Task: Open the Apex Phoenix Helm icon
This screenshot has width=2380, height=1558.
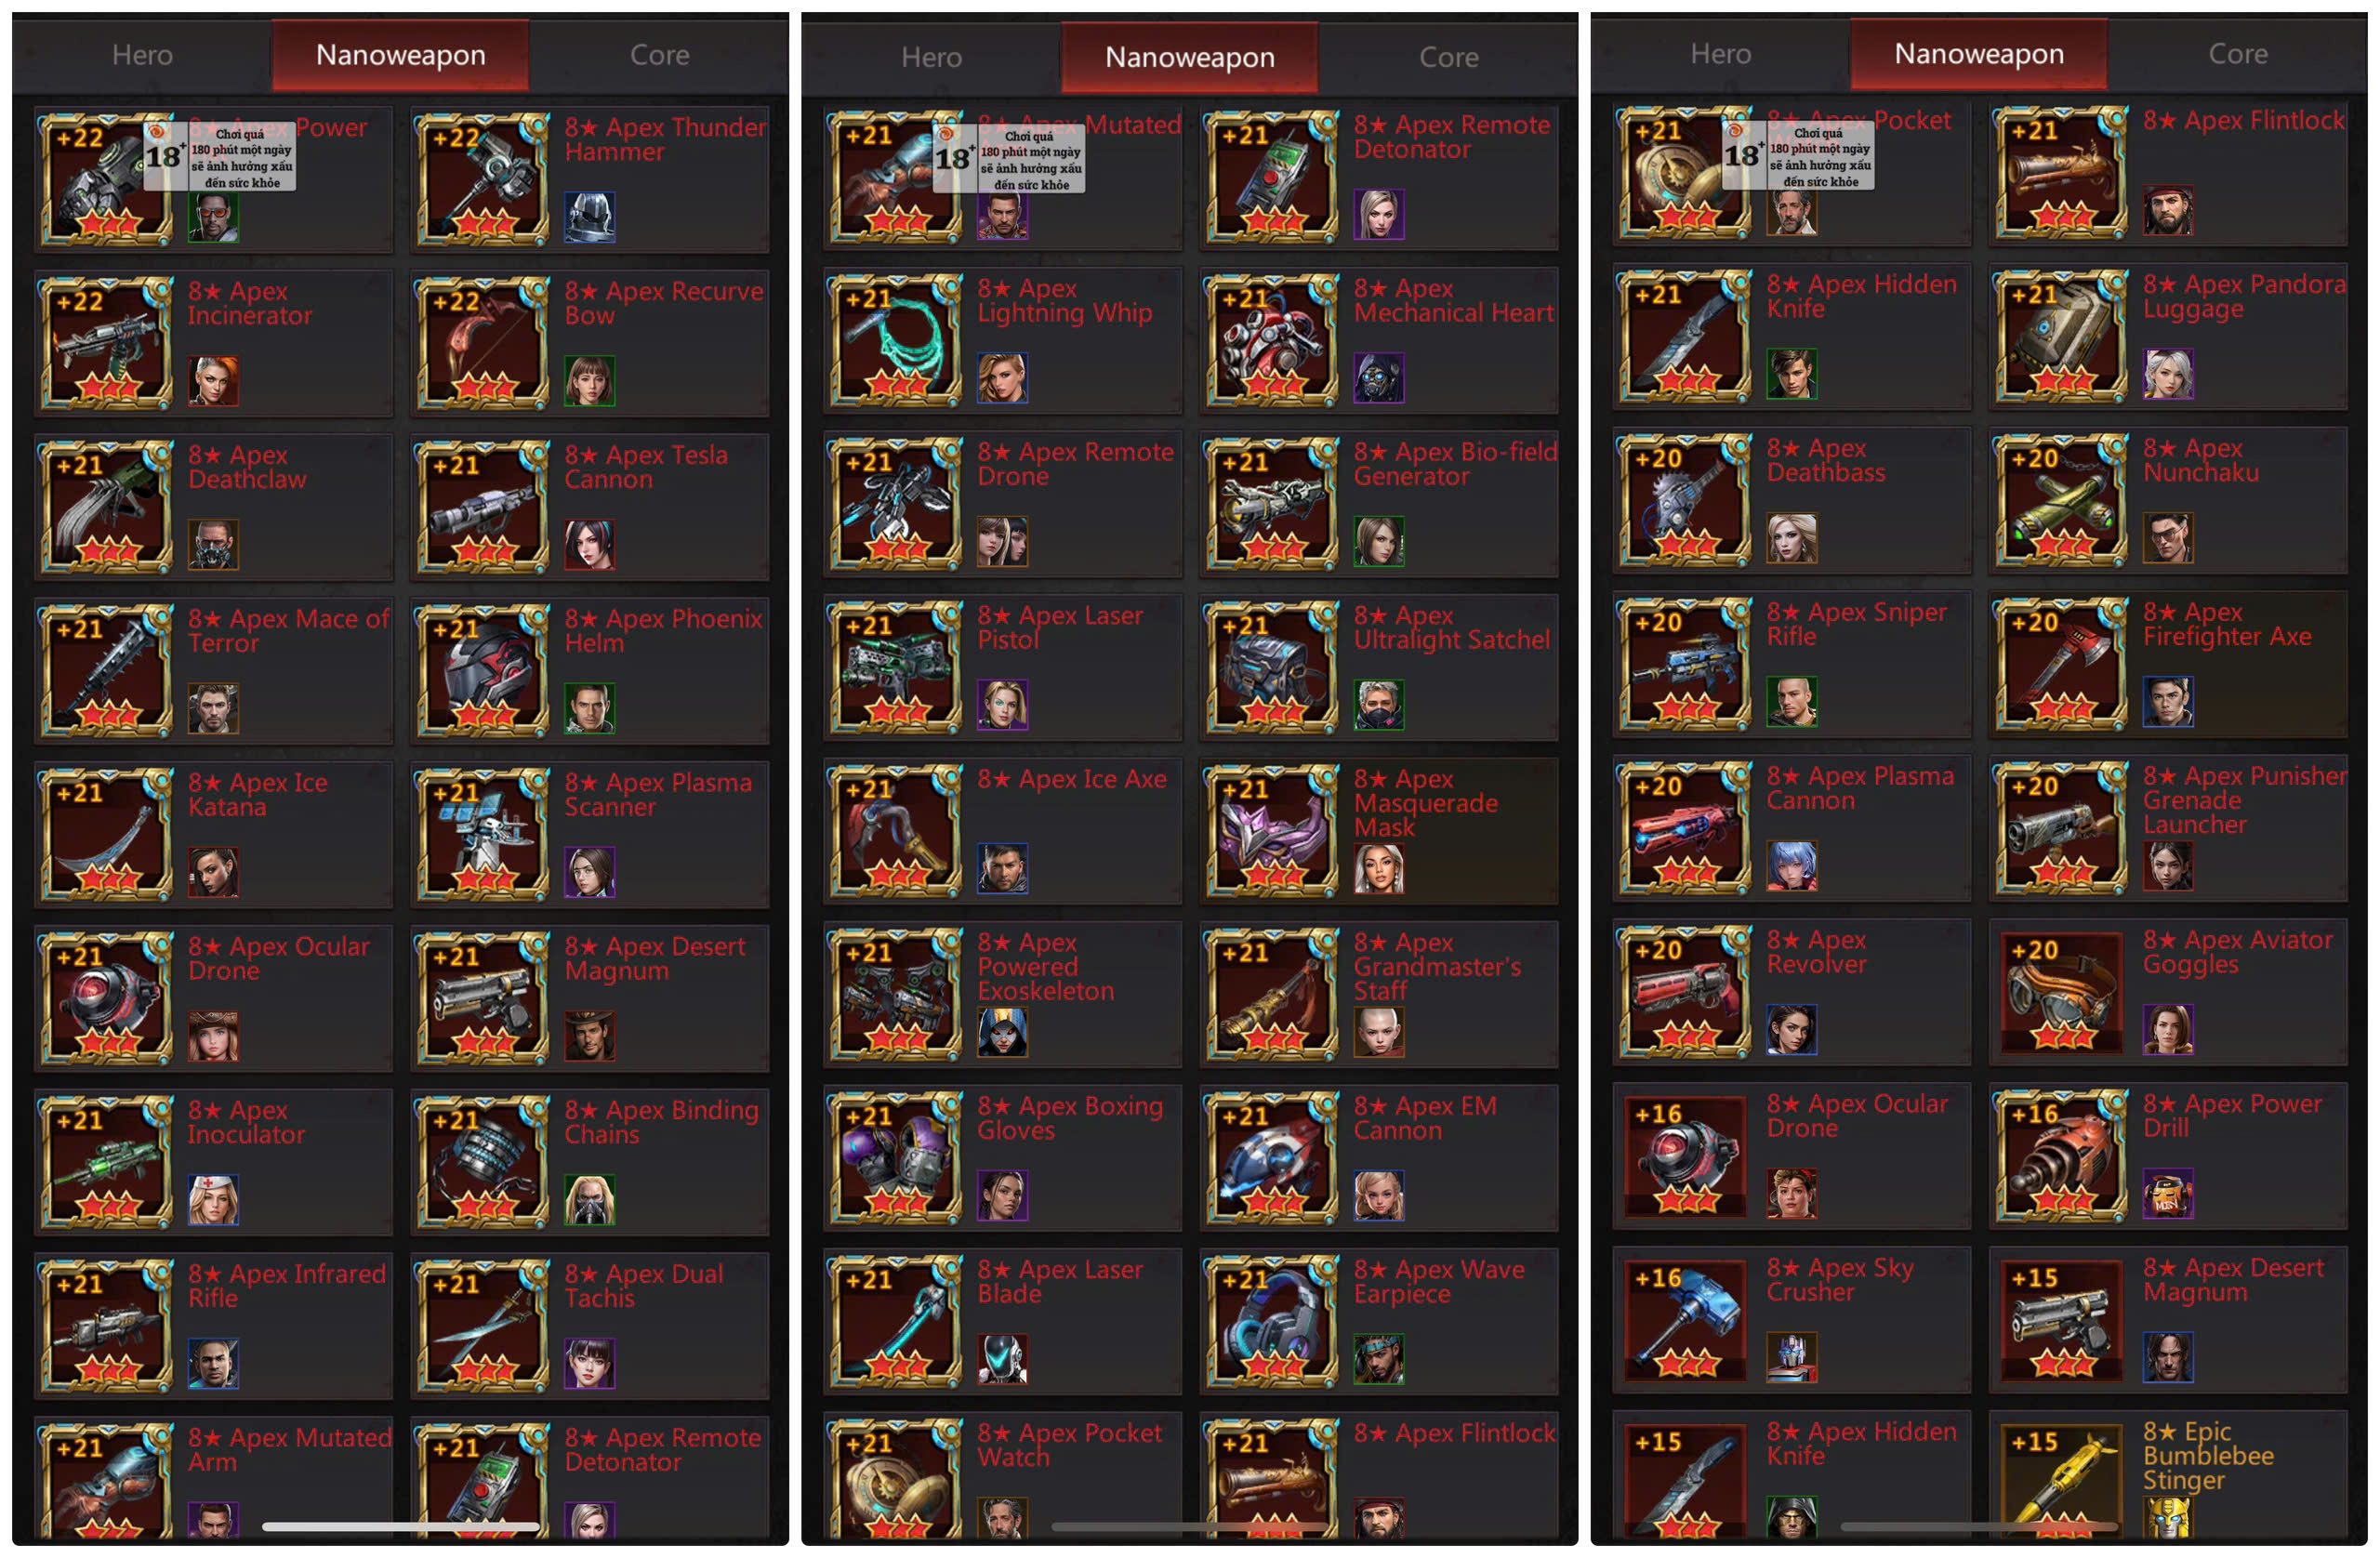Action: 483,671
